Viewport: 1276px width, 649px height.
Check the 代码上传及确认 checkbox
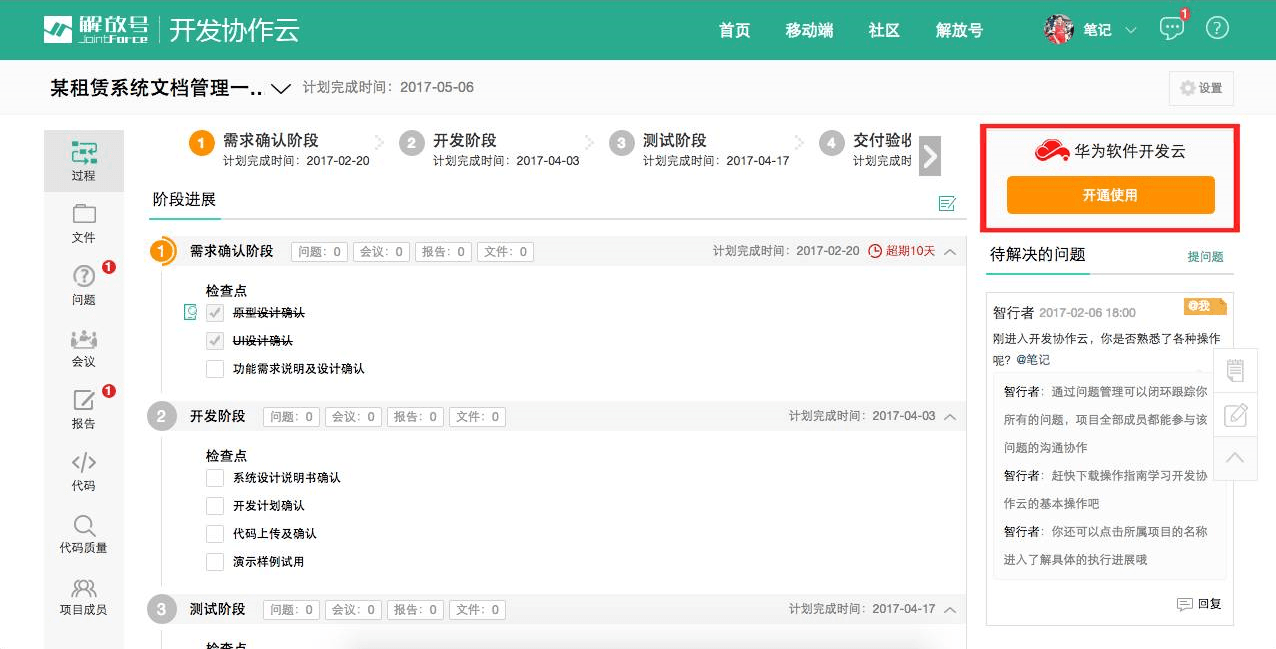215,534
